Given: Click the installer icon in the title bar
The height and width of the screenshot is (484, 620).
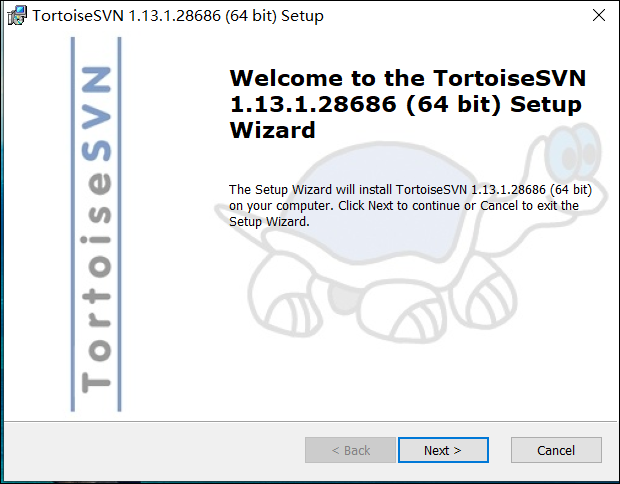Looking at the screenshot, I should (17, 16).
